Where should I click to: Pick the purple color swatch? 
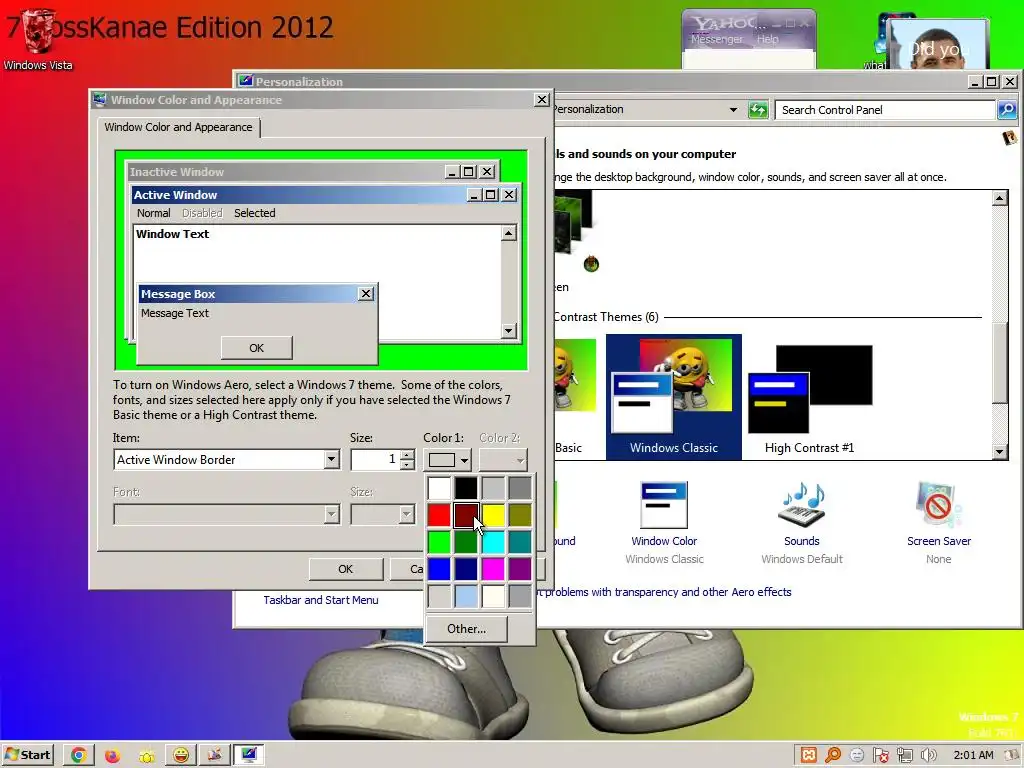(x=520, y=569)
